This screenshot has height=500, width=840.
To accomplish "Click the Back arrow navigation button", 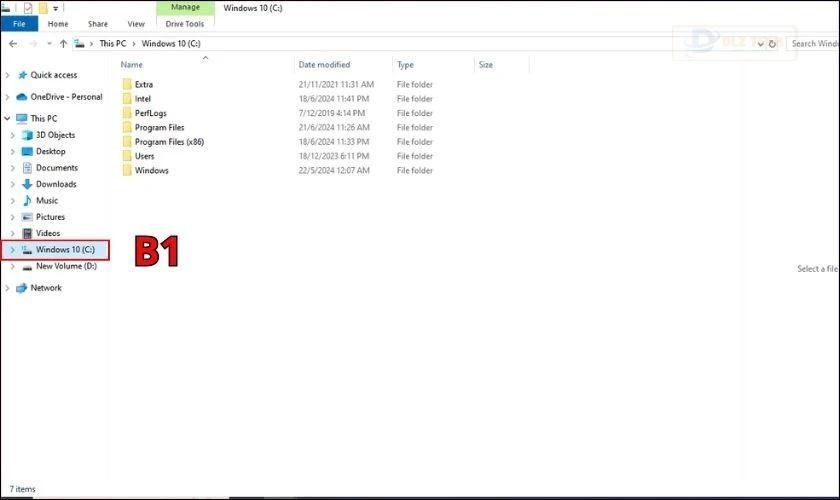I will coord(12,44).
